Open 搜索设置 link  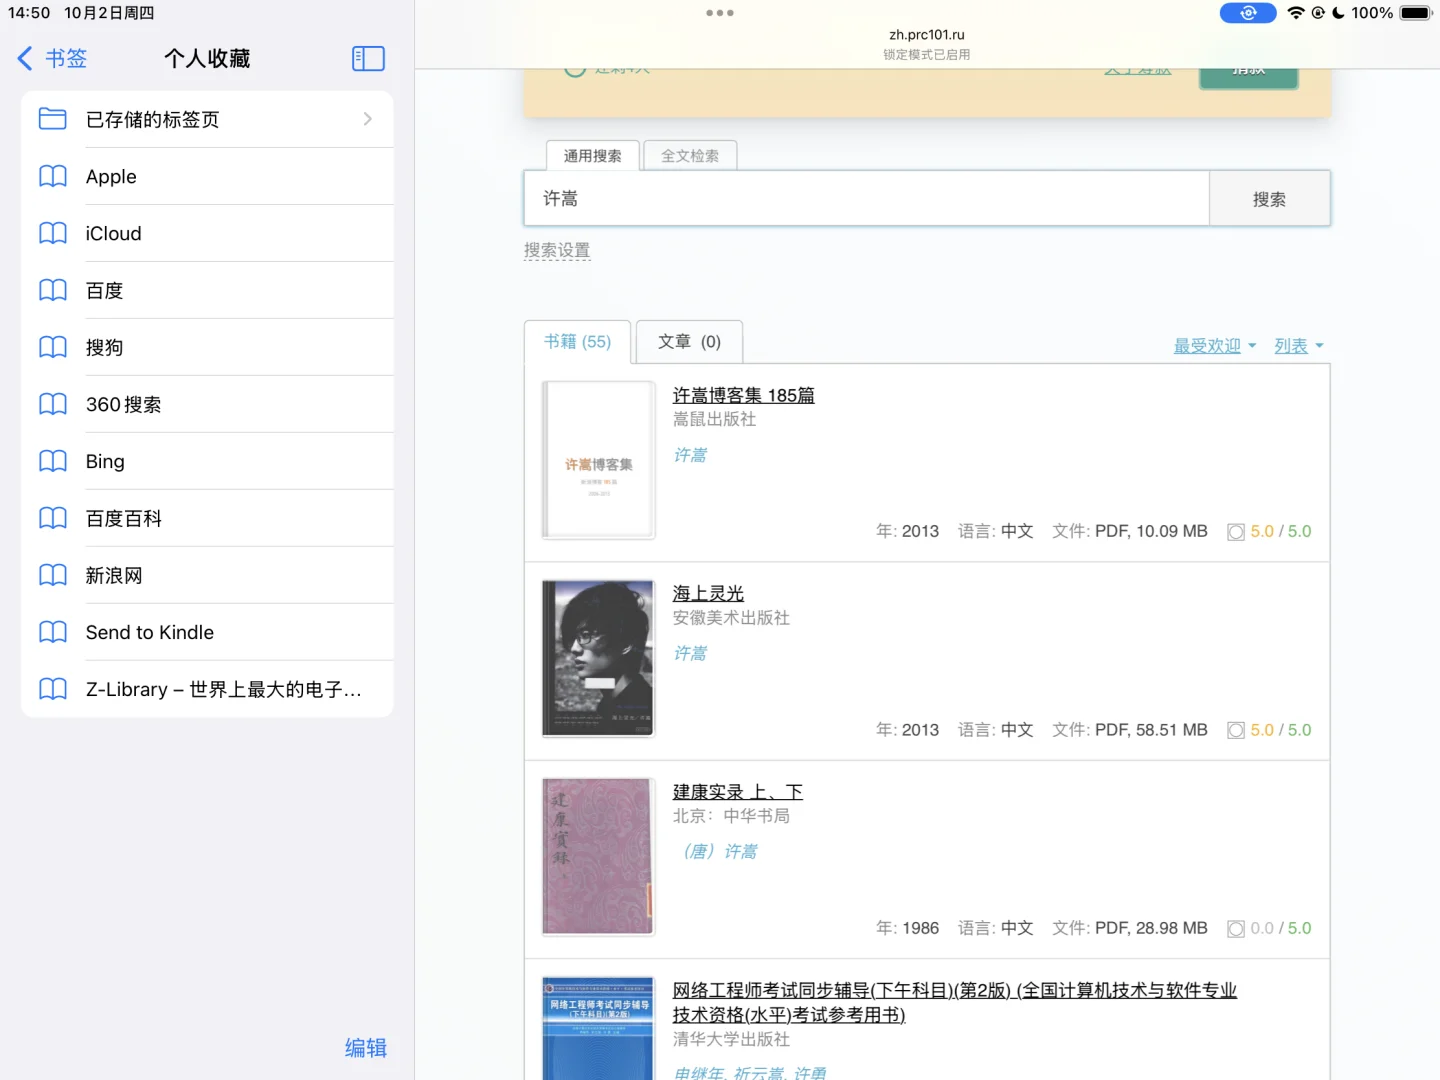click(x=557, y=250)
